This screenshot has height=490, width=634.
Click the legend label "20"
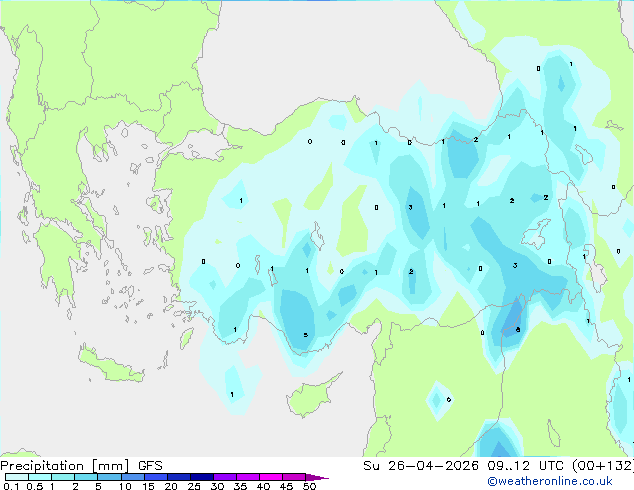tap(171, 486)
